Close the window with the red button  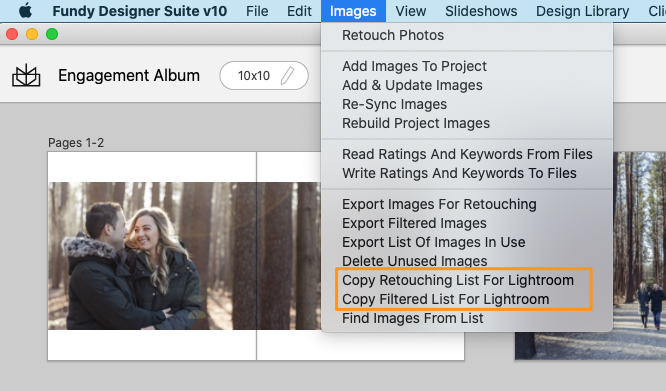pos(12,34)
